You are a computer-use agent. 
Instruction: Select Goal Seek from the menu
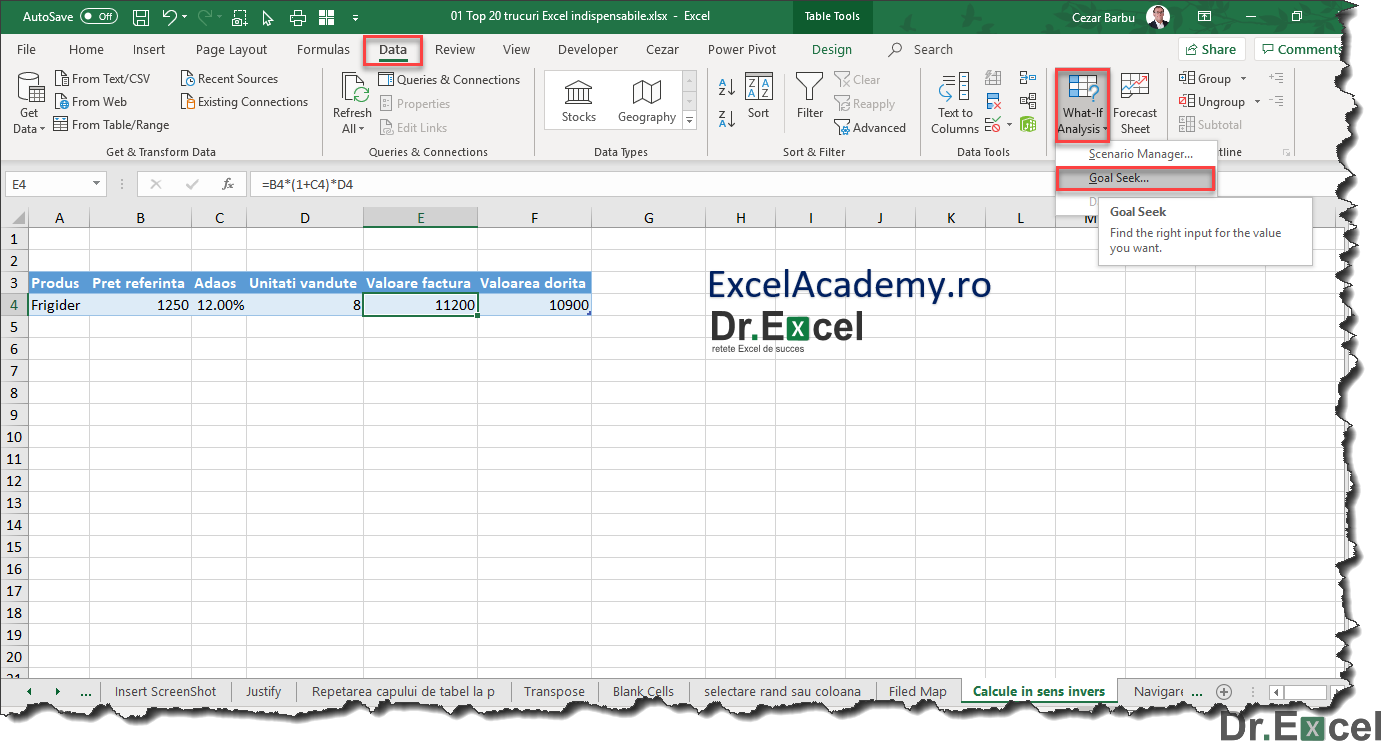point(1135,177)
